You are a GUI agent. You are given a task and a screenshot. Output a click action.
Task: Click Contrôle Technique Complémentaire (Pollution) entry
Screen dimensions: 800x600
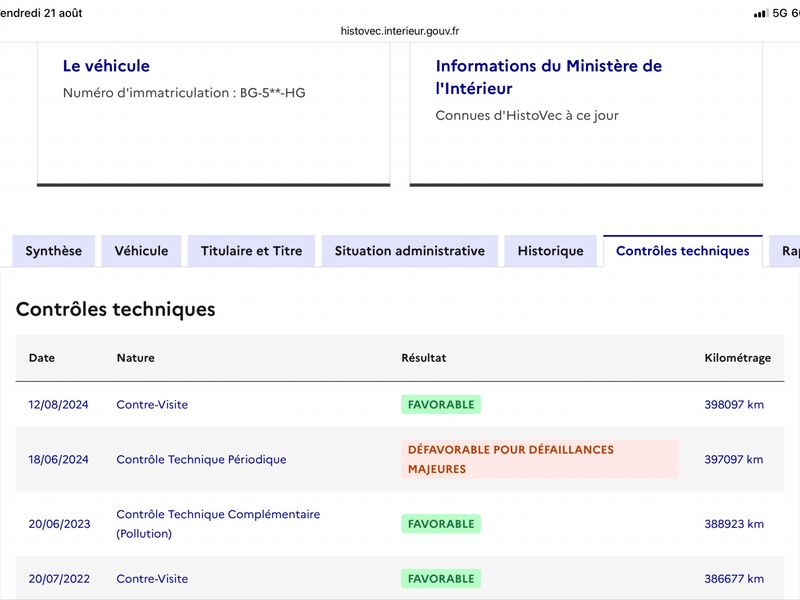[218, 524]
